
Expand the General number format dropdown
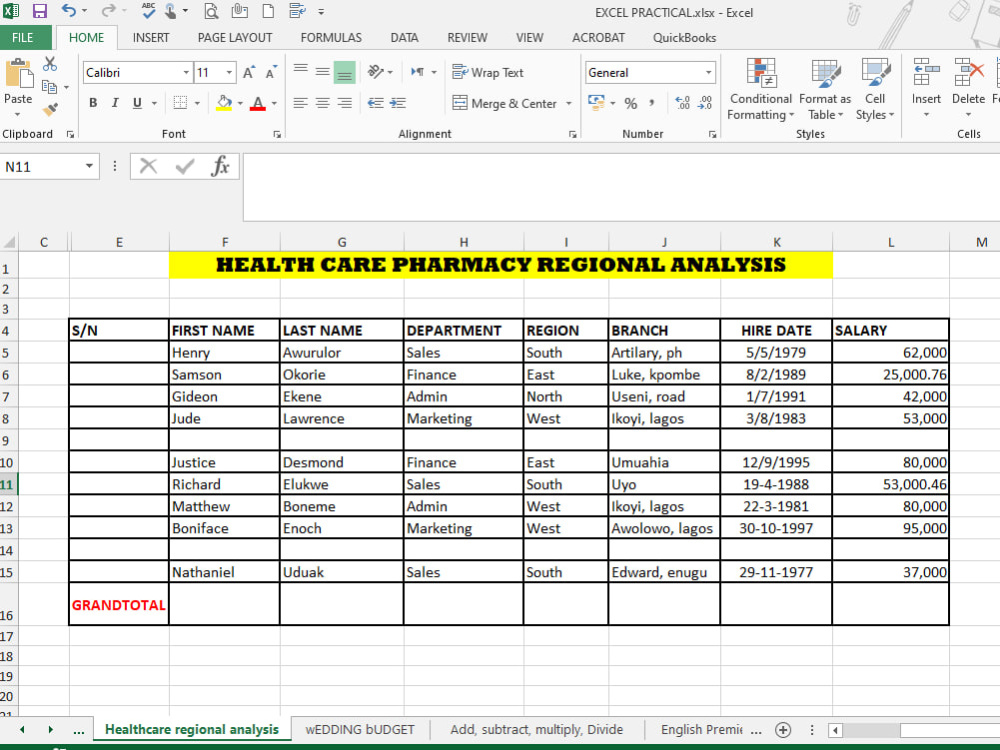click(x=708, y=73)
